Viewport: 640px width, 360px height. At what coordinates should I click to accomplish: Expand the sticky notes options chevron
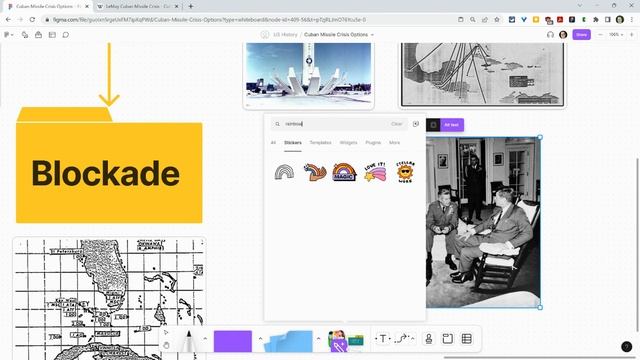tap(318, 338)
